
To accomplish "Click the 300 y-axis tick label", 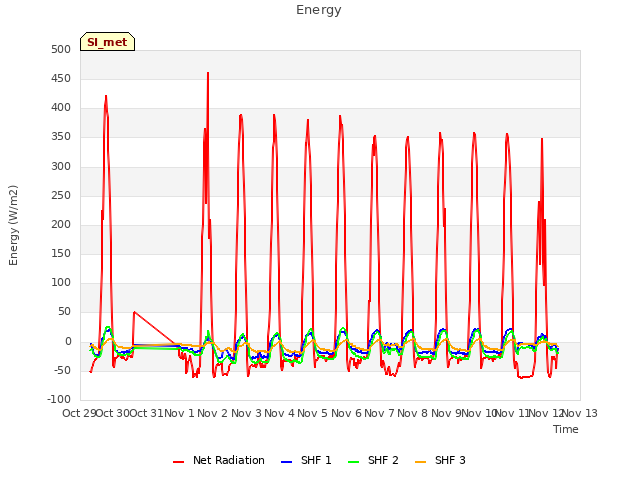I will click(61, 167).
